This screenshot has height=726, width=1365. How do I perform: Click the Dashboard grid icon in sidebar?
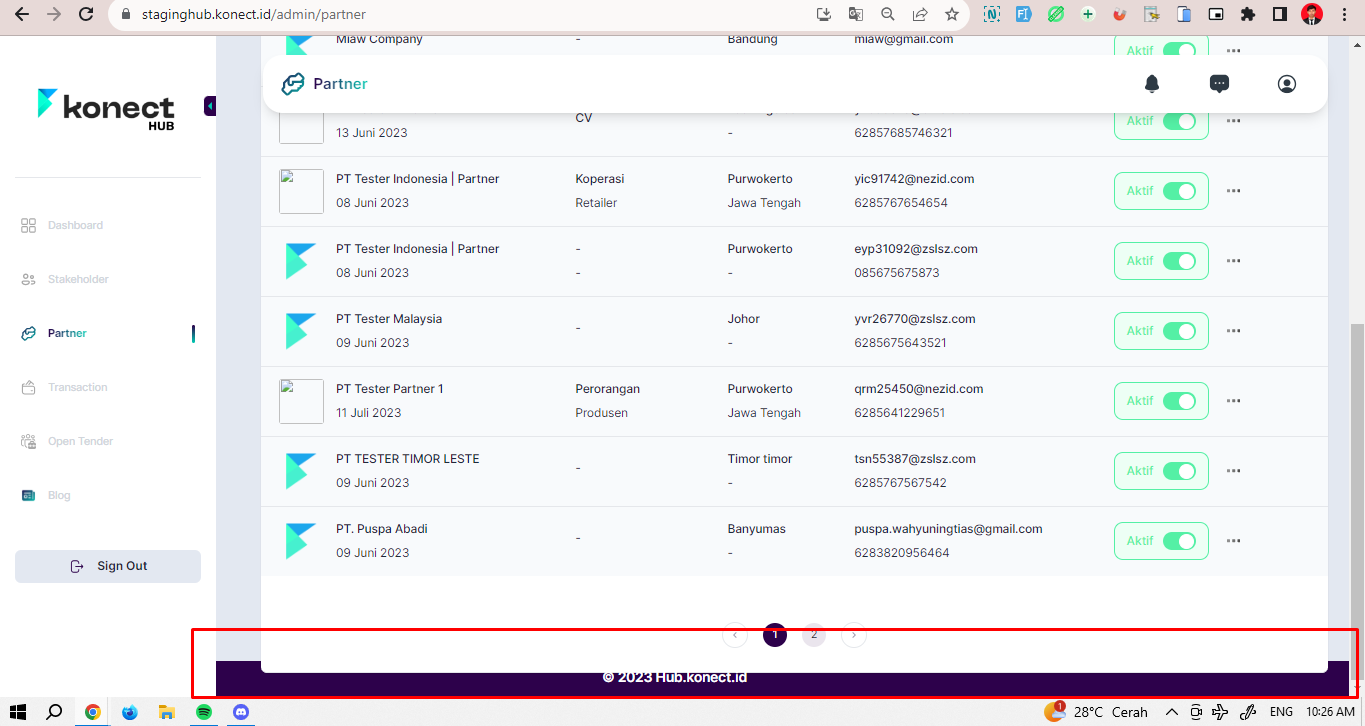tap(29, 226)
